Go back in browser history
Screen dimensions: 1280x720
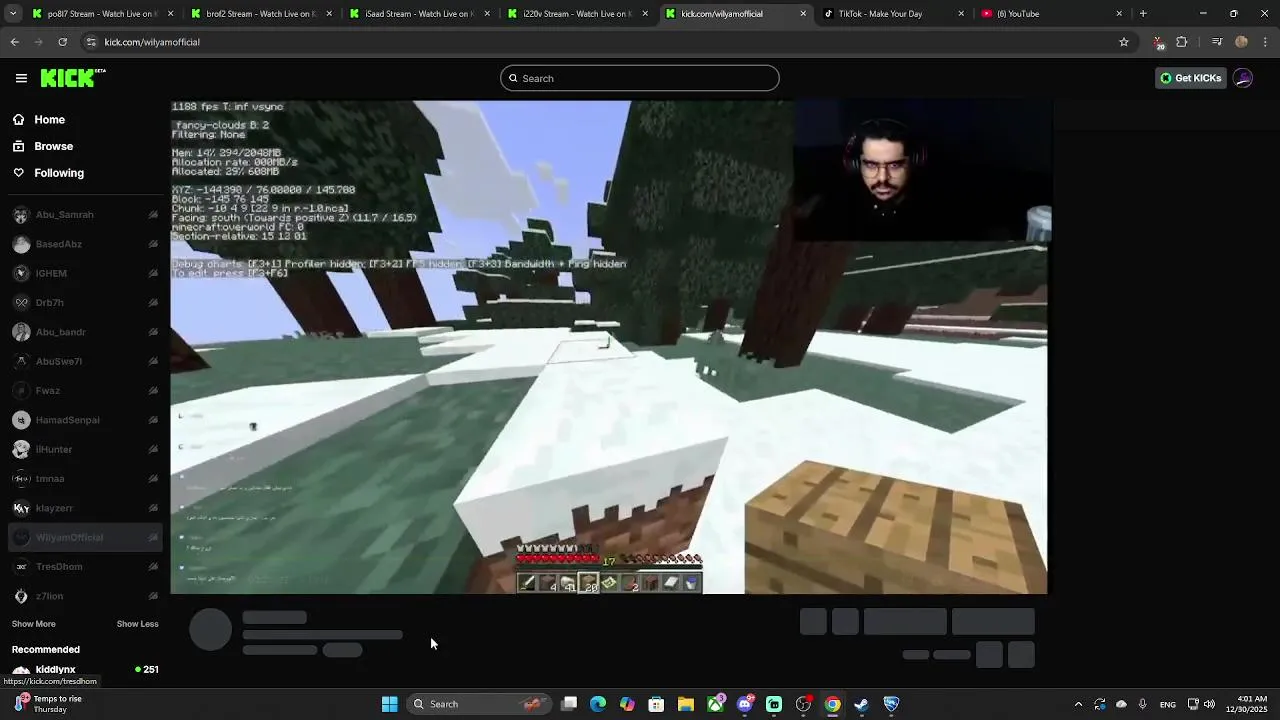14,42
